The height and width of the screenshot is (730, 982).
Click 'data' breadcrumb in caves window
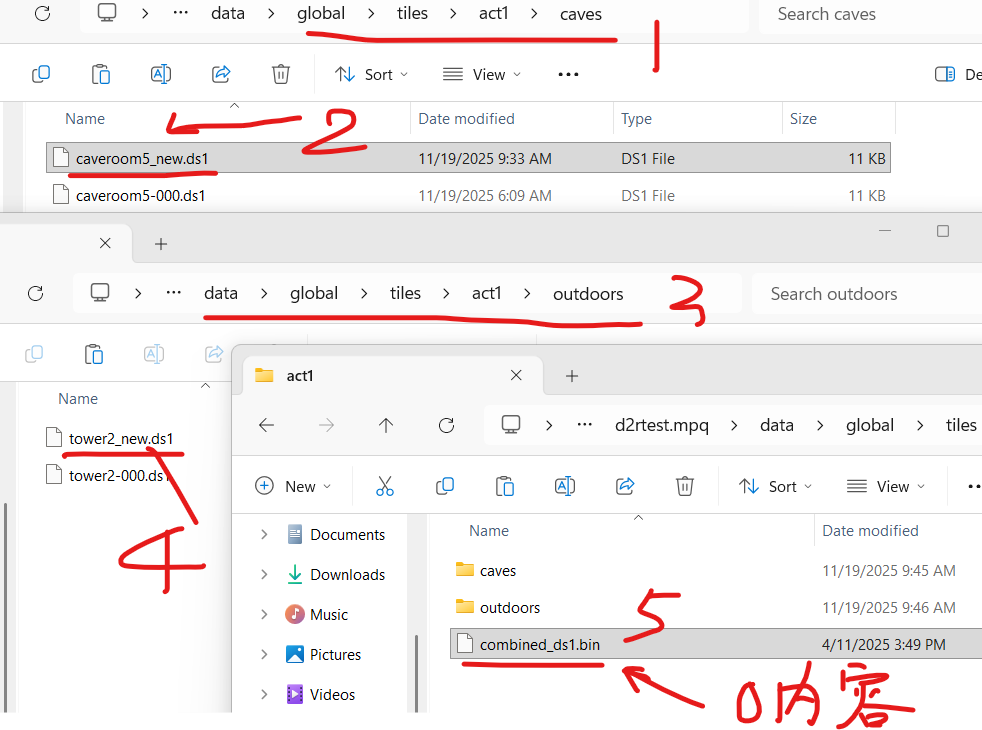coord(228,13)
